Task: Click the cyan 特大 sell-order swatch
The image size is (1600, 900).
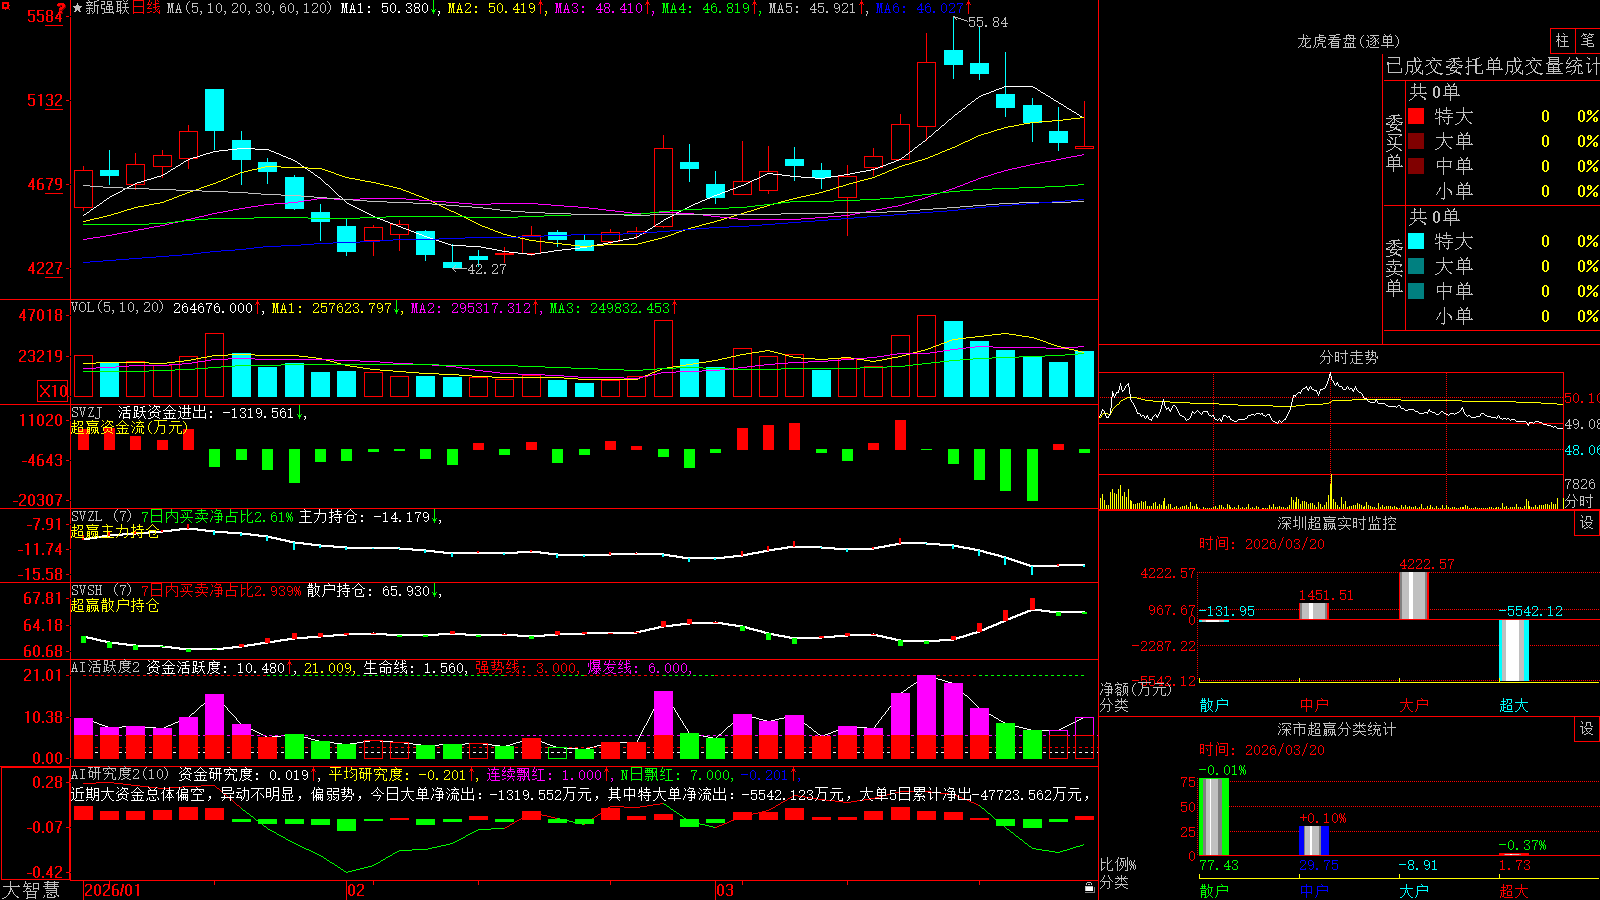Action: [x=1416, y=241]
